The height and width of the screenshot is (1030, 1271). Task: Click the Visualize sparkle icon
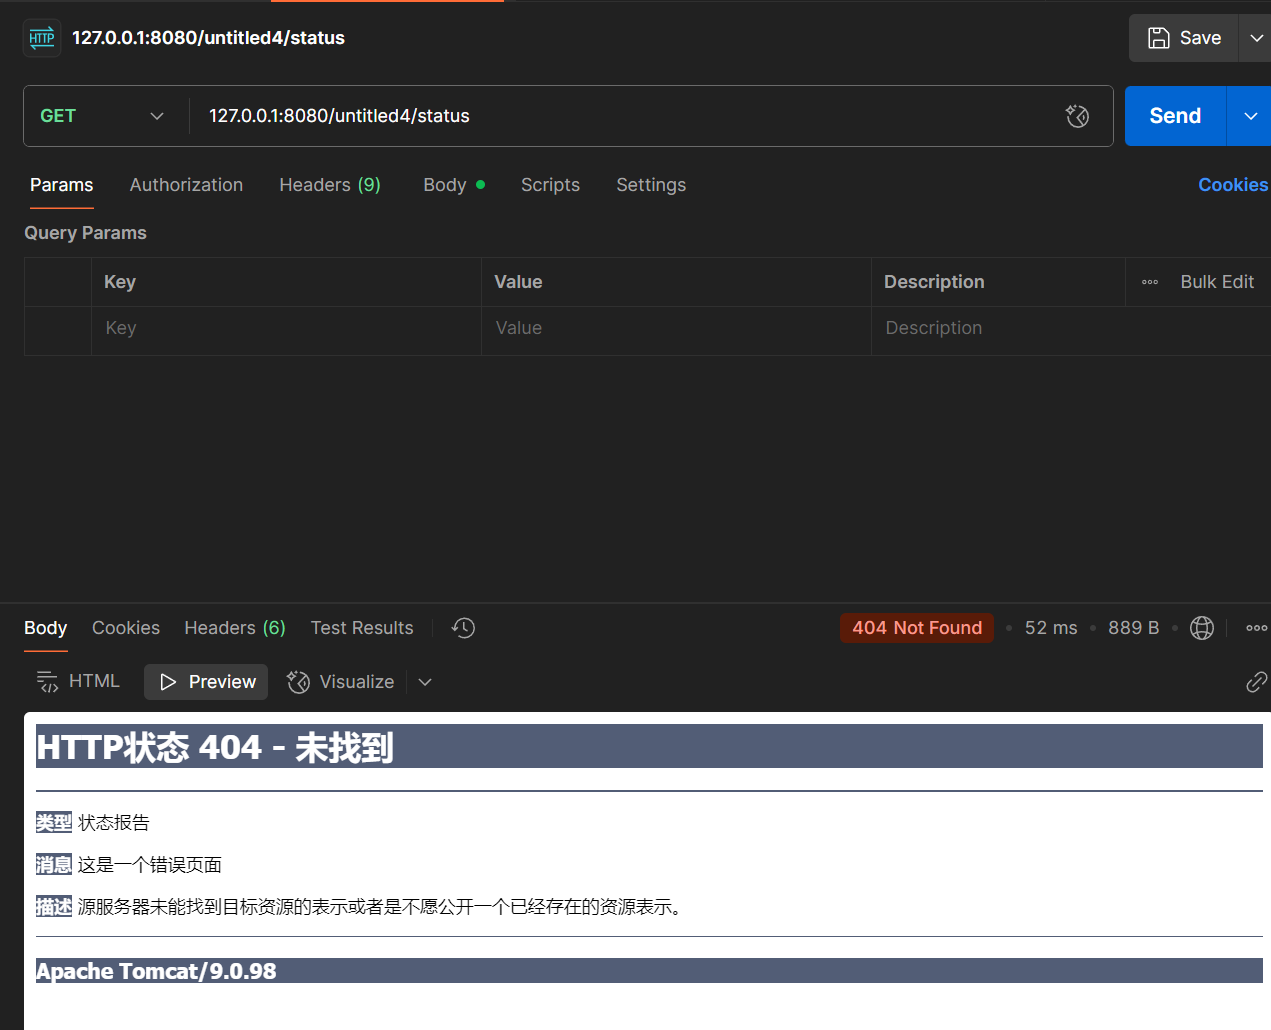point(298,682)
